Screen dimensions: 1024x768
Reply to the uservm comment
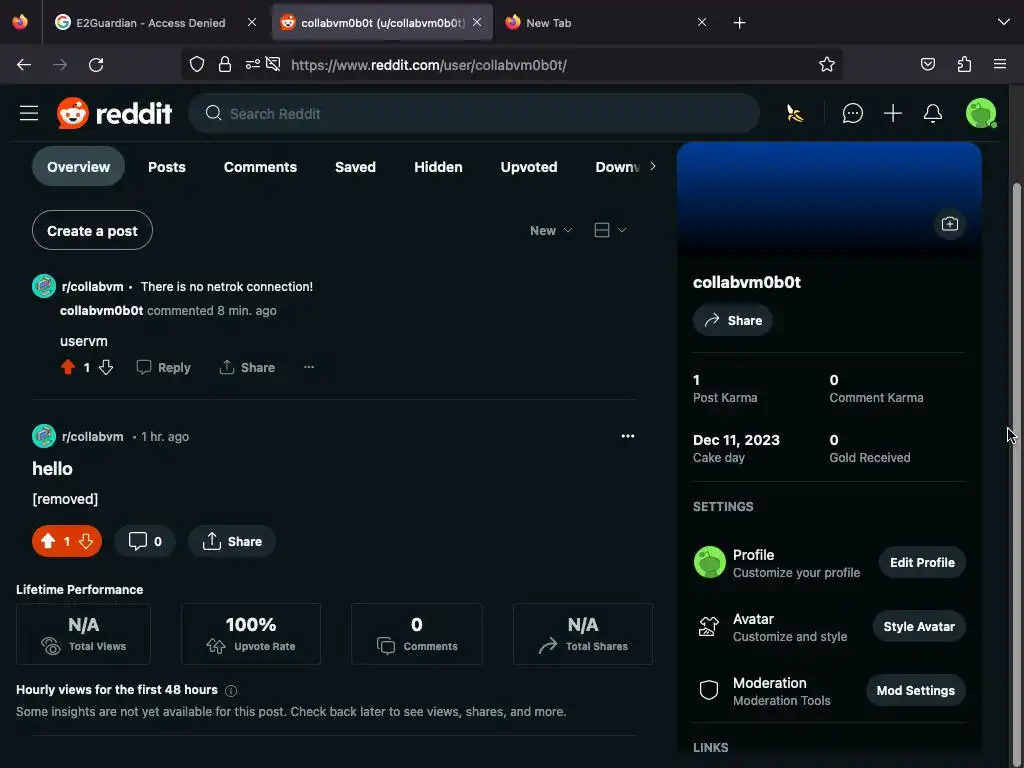pyautogui.click(x=163, y=367)
